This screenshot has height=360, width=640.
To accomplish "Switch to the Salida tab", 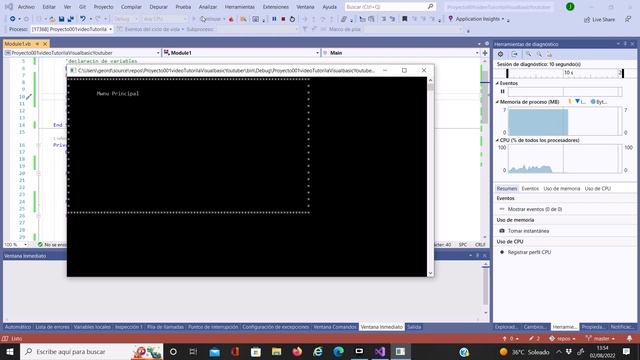I will [414, 327].
